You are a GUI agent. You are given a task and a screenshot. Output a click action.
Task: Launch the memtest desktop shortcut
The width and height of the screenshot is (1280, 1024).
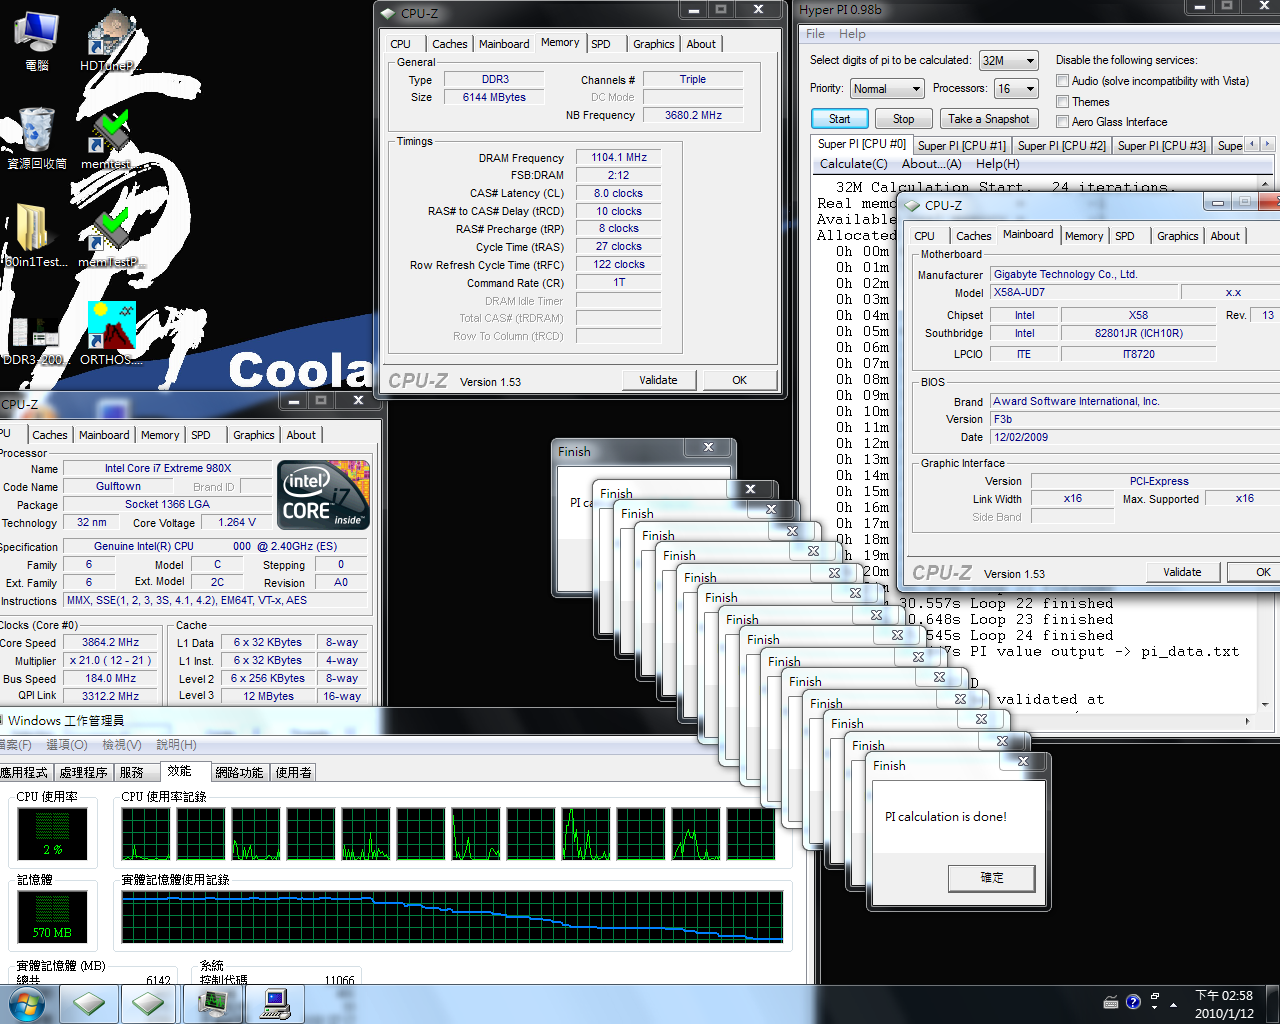[x=106, y=138]
